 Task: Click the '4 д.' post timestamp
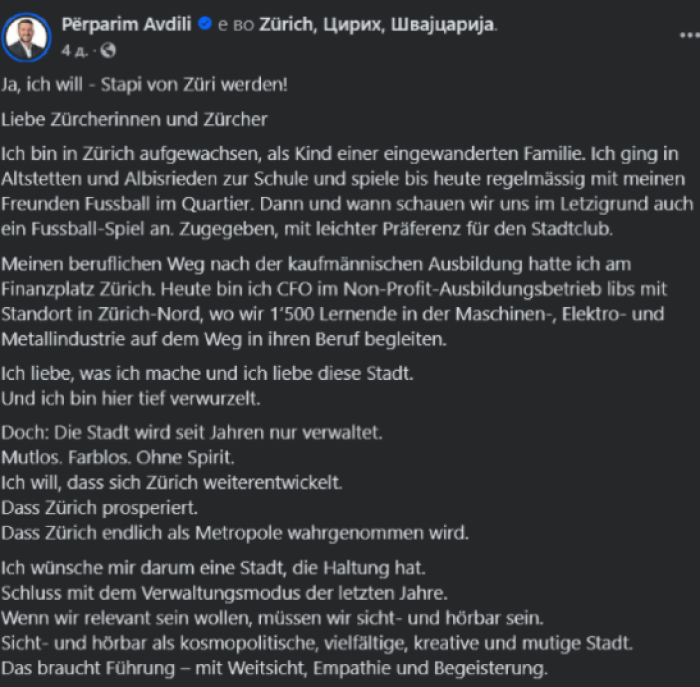(74, 50)
